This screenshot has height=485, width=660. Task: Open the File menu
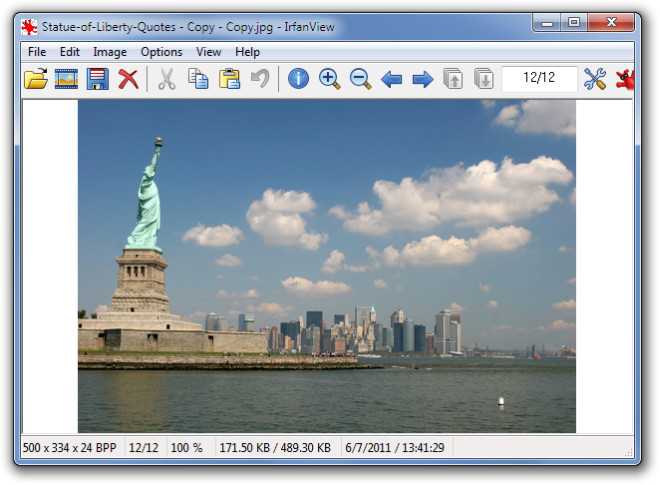[x=37, y=52]
